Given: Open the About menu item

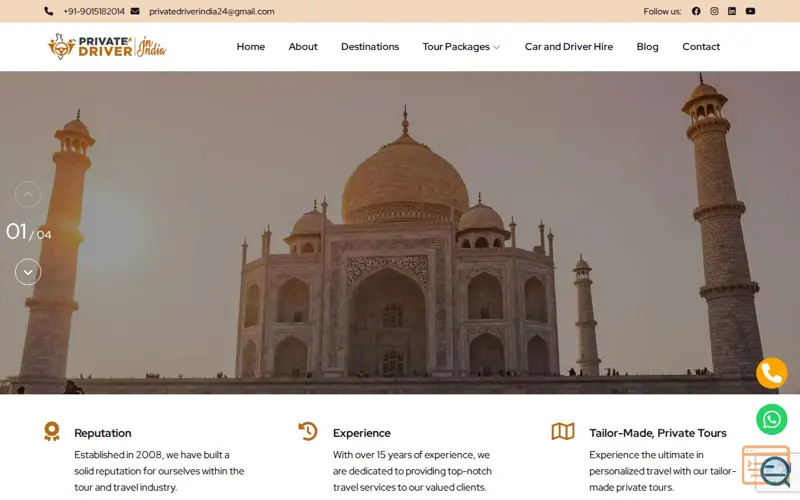Looking at the screenshot, I should coord(303,46).
